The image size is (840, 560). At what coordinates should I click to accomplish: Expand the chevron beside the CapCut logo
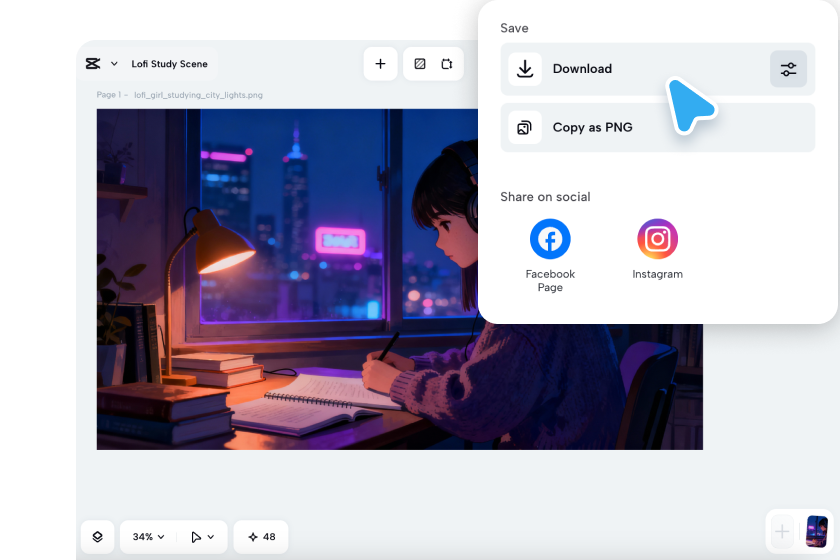(x=114, y=64)
